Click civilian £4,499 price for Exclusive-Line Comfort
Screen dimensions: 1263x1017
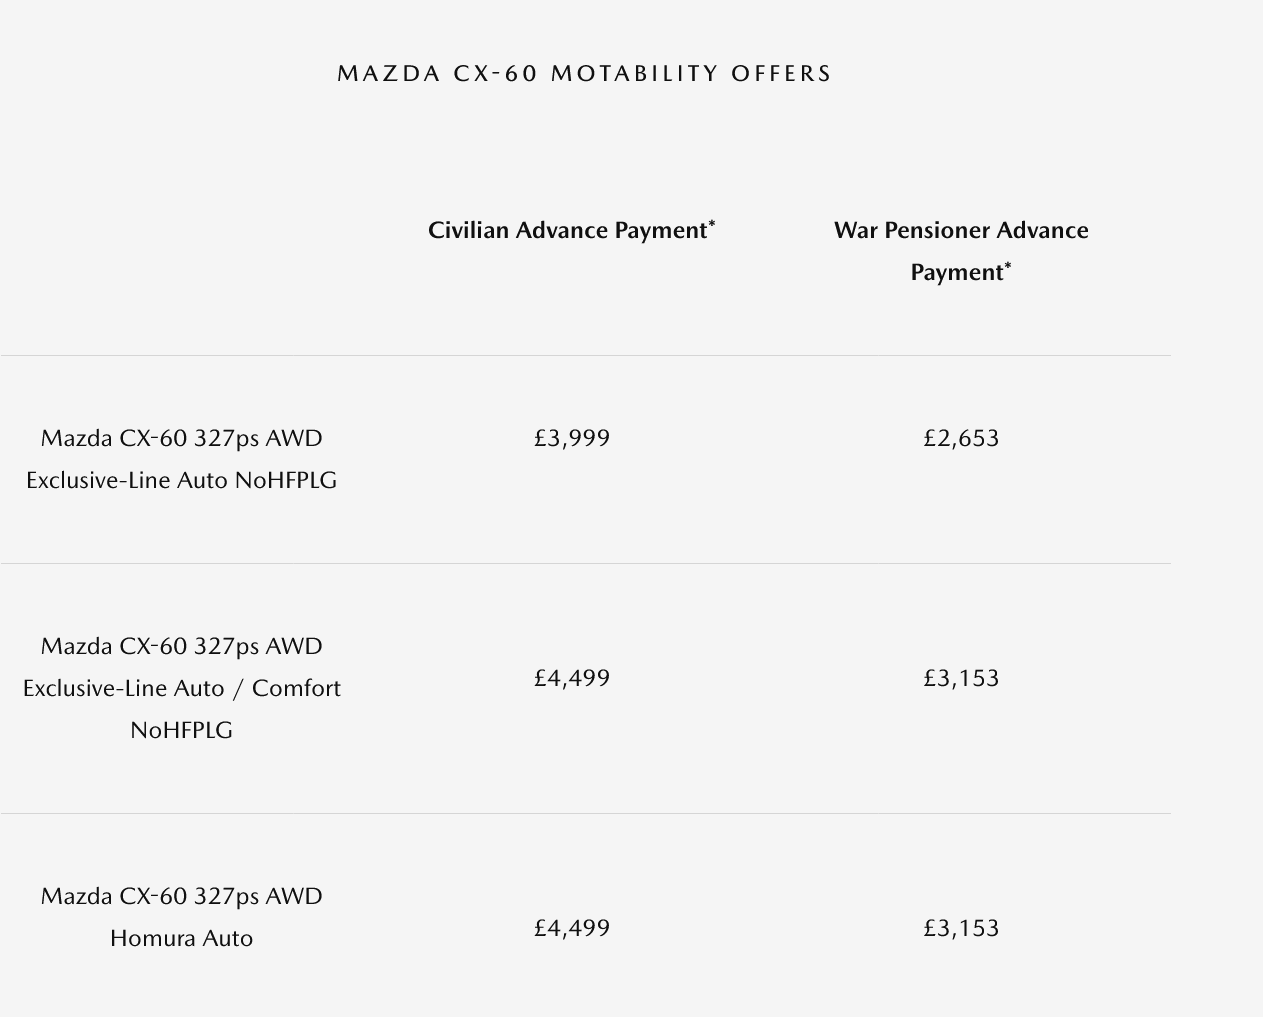(x=572, y=678)
